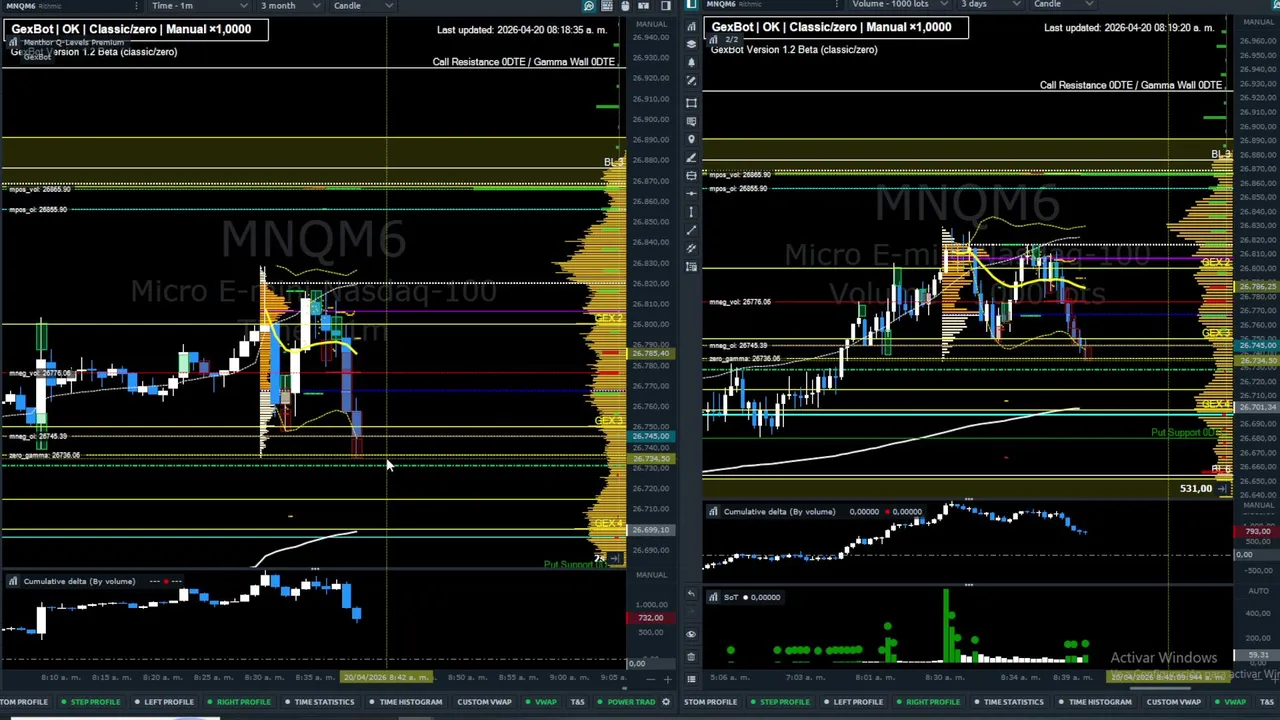Toggle LEFT PROFILE on the left chart
1280x720 pixels.
coord(164,702)
